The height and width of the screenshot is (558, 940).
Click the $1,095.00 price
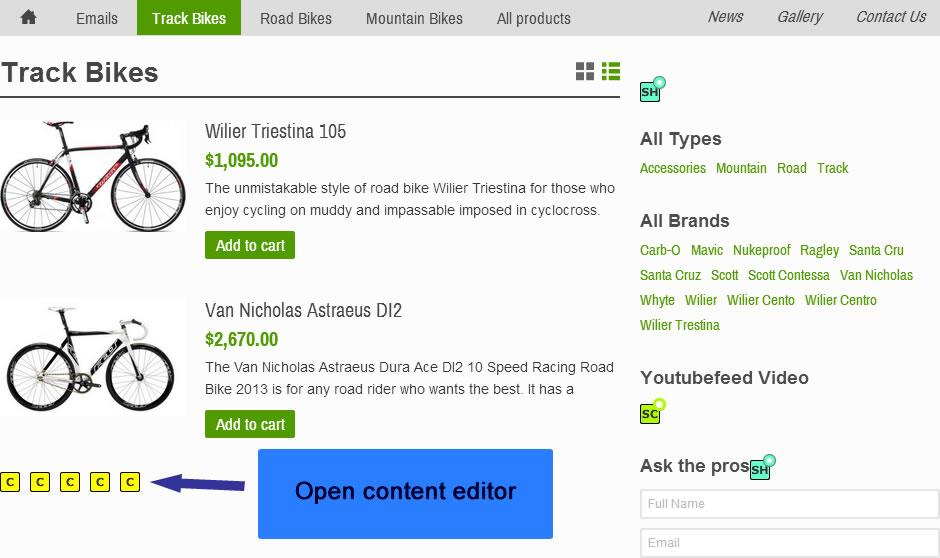242,161
